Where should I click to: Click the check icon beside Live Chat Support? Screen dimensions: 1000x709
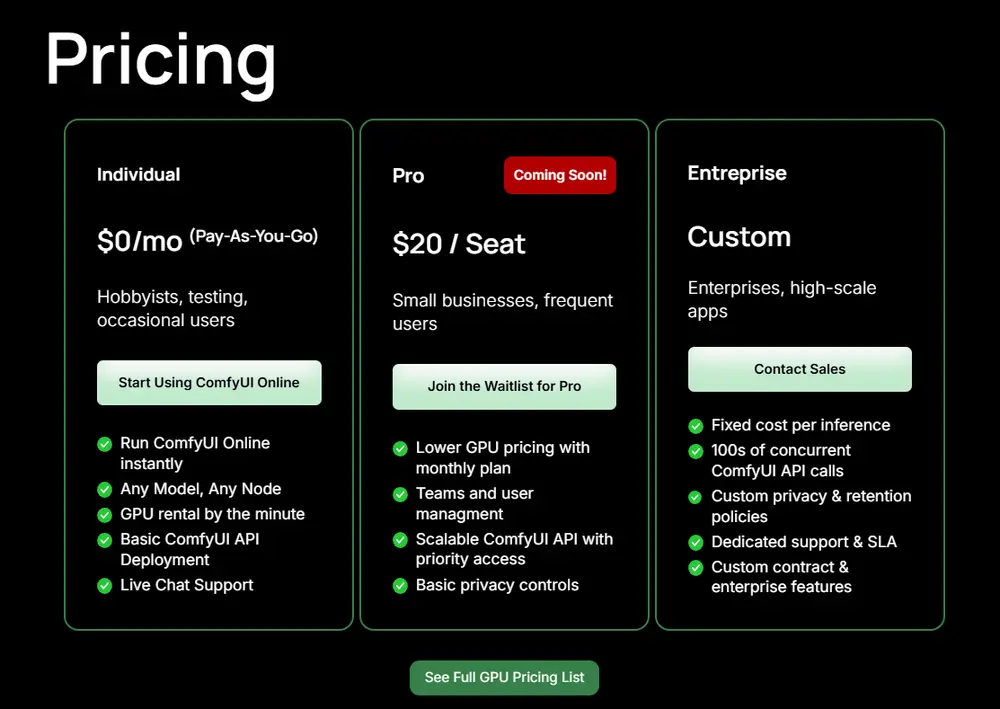pos(105,585)
